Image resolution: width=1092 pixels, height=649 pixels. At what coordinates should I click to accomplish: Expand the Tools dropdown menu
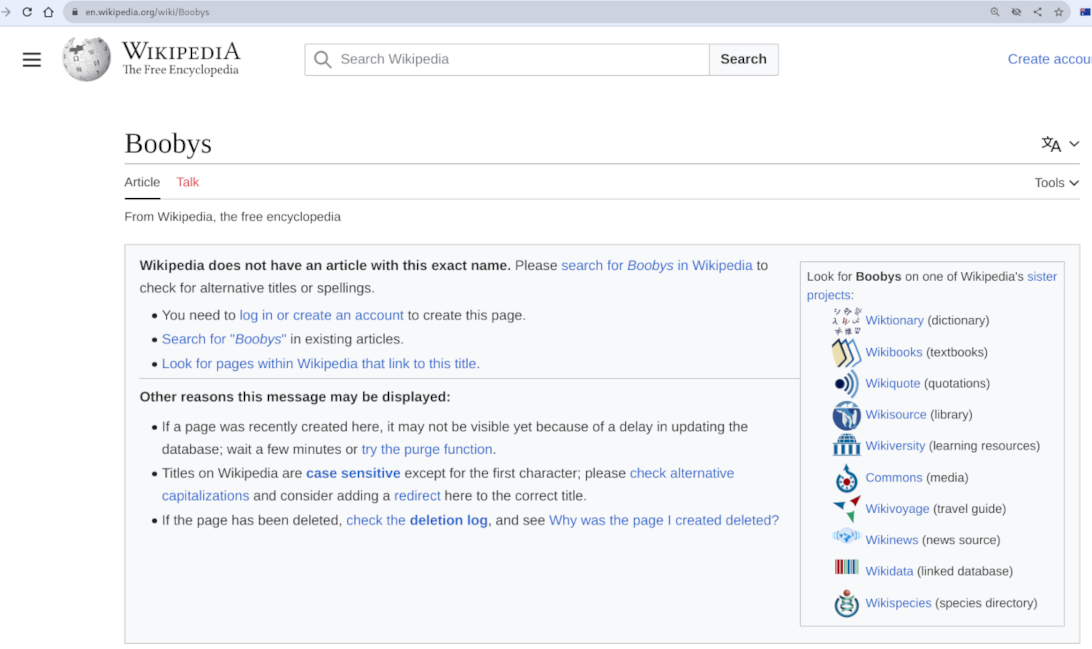(1056, 183)
